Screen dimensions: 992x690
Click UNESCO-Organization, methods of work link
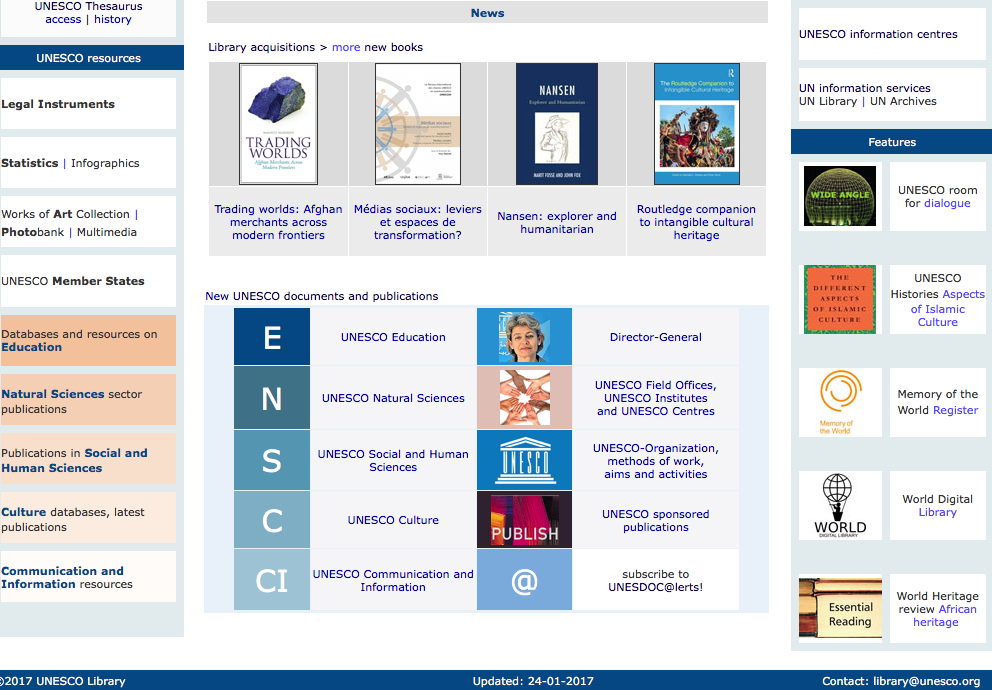[655, 460]
